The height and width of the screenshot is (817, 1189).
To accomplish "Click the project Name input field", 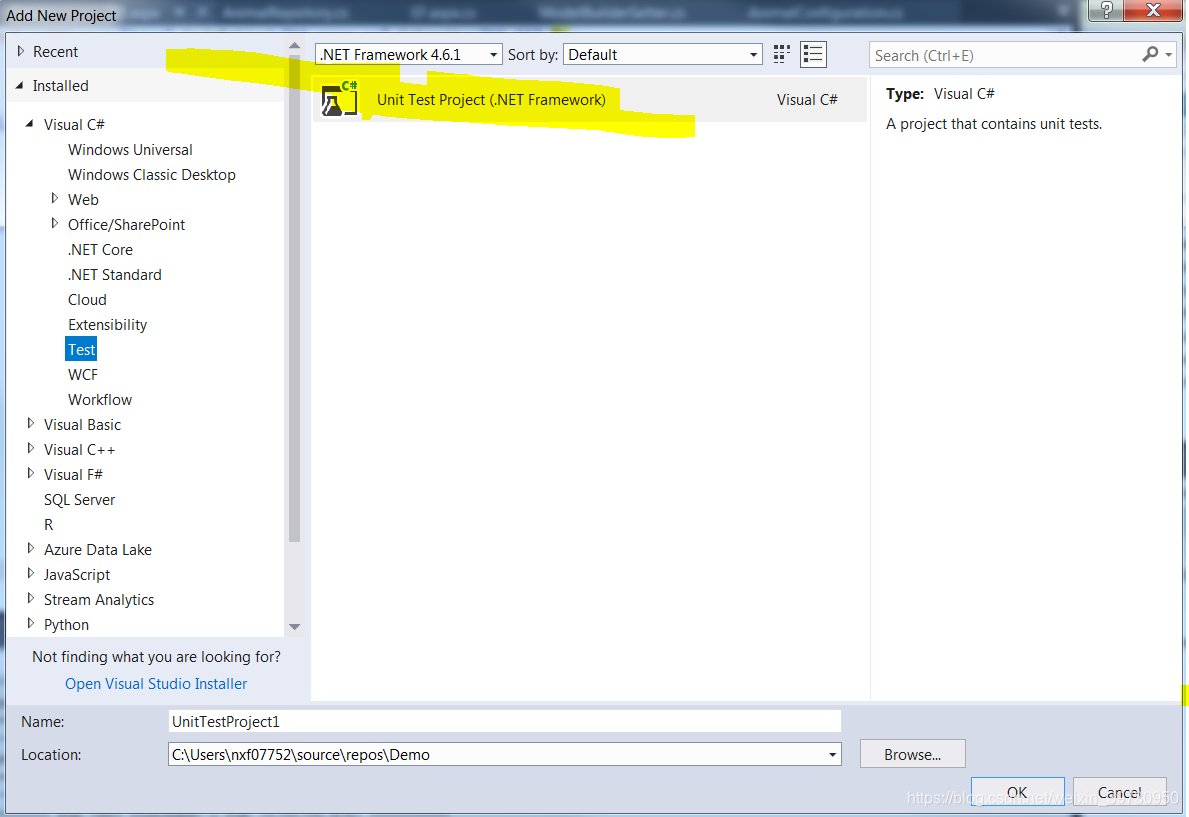I will click(x=504, y=721).
